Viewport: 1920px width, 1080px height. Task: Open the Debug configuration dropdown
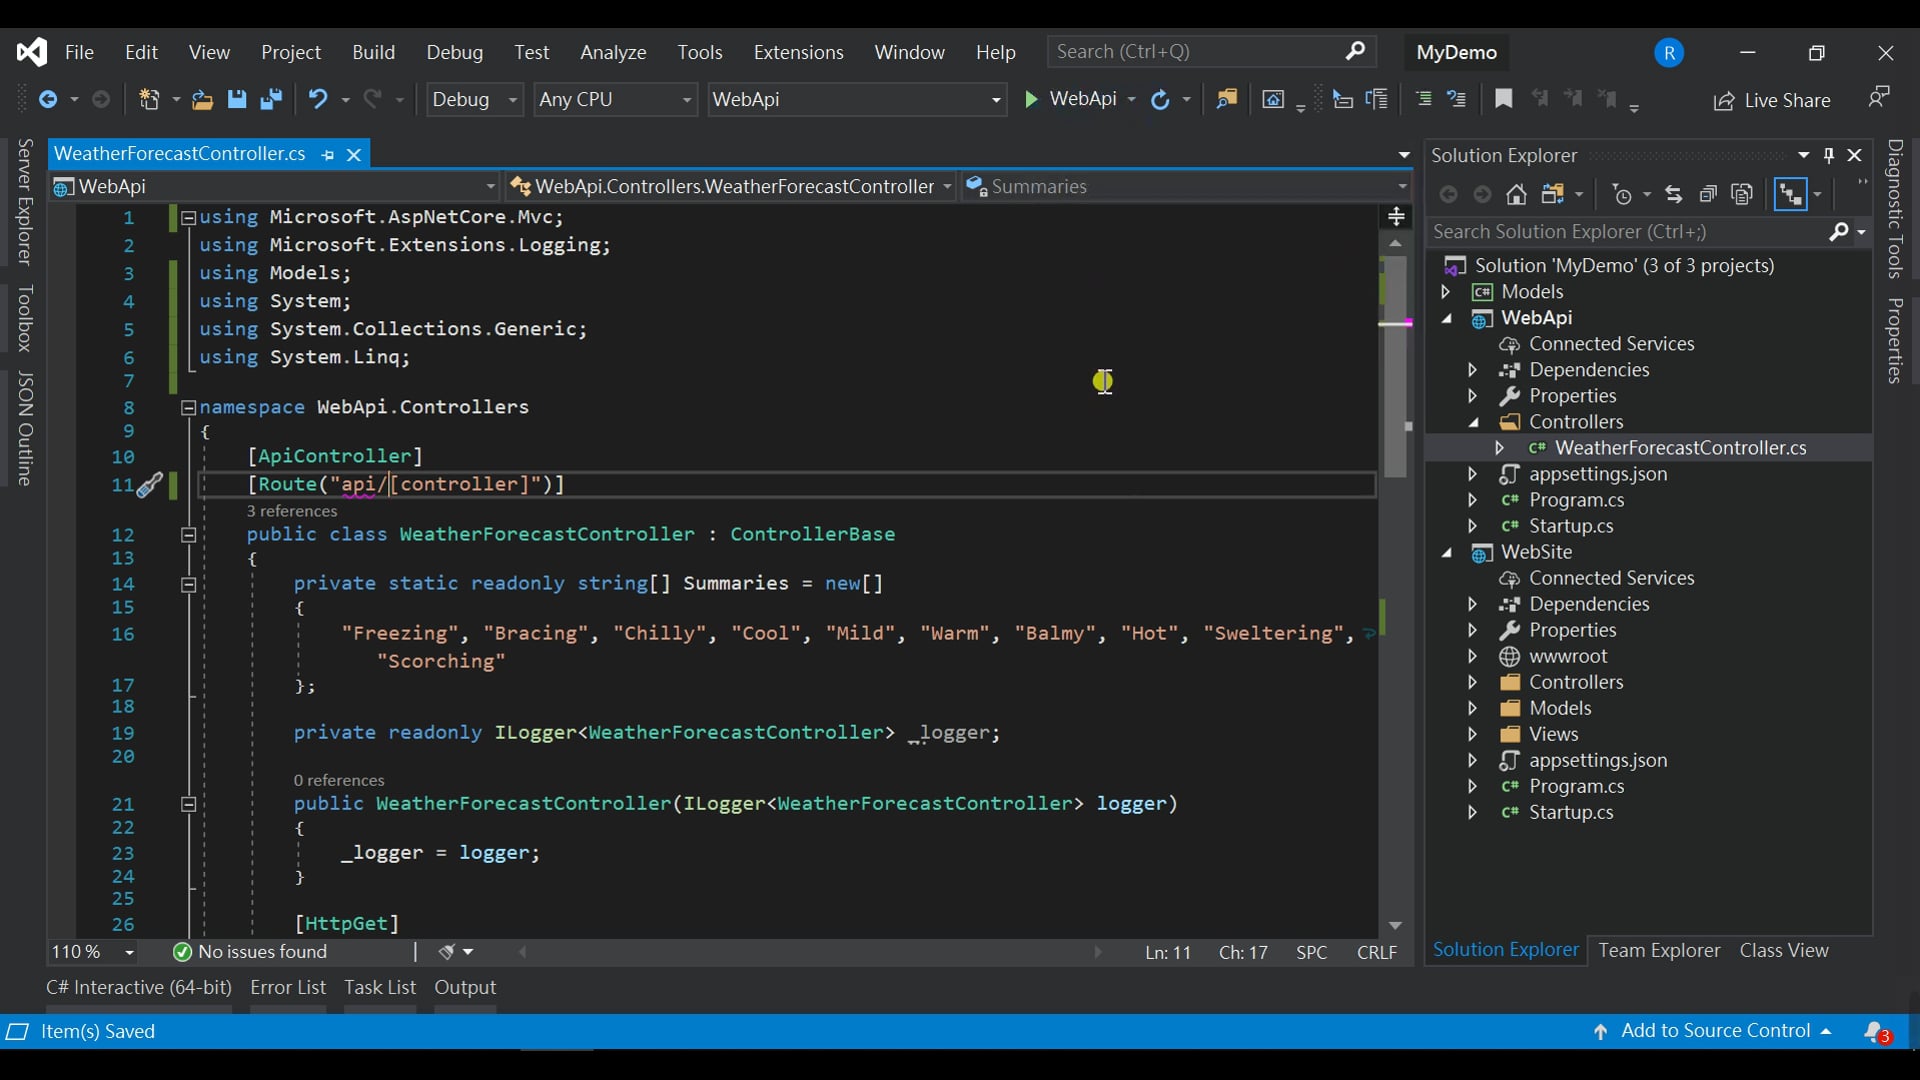475,99
